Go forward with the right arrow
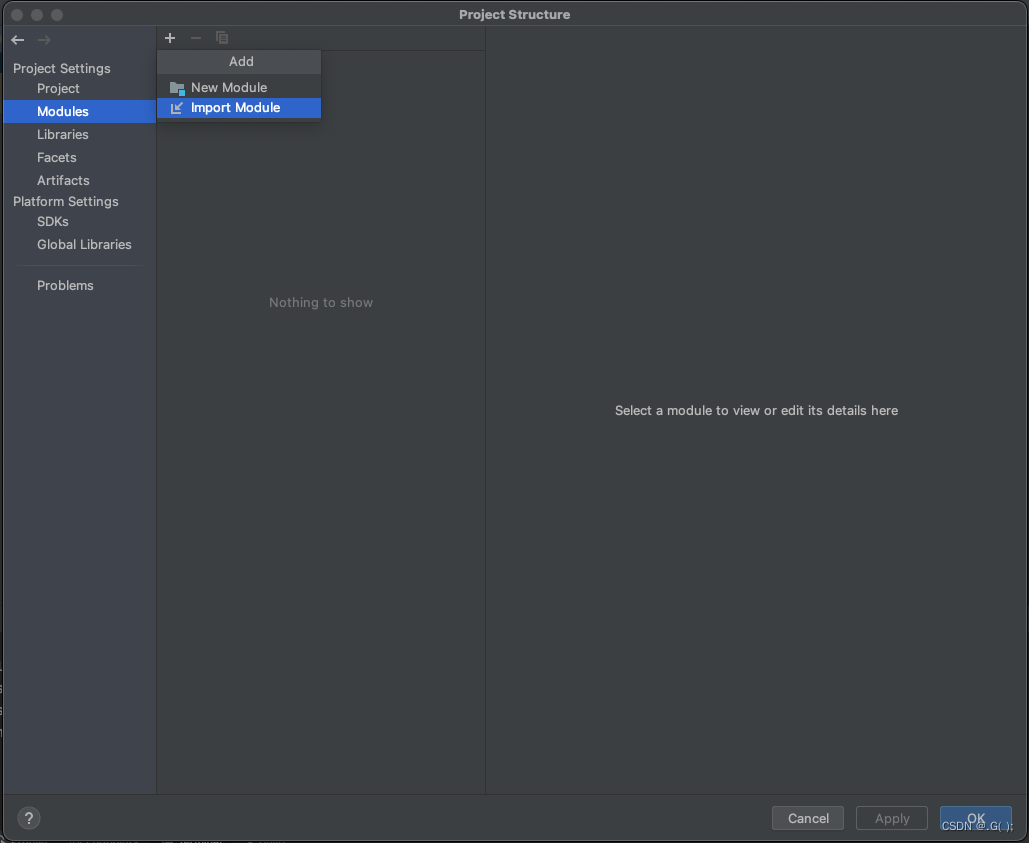This screenshot has height=843, width=1029. [x=44, y=40]
